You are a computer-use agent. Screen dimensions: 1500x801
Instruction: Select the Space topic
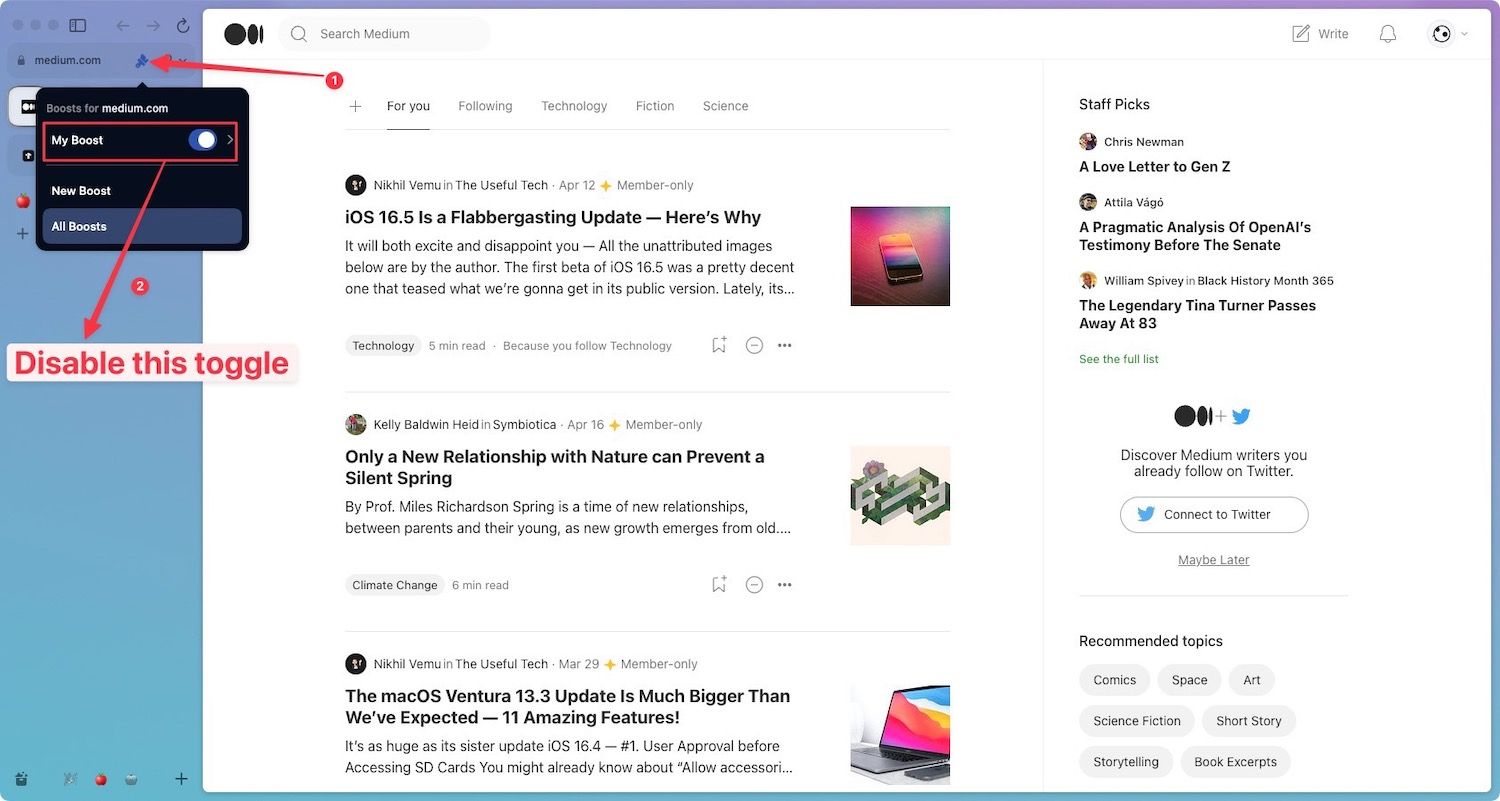(1190, 680)
